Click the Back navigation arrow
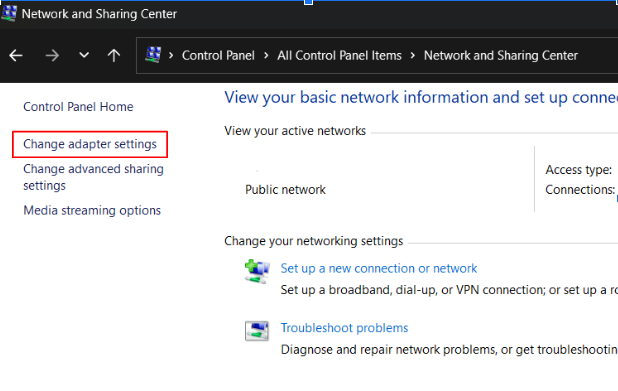Image resolution: width=618 pixels, height=391 pixels. (16, 56)
